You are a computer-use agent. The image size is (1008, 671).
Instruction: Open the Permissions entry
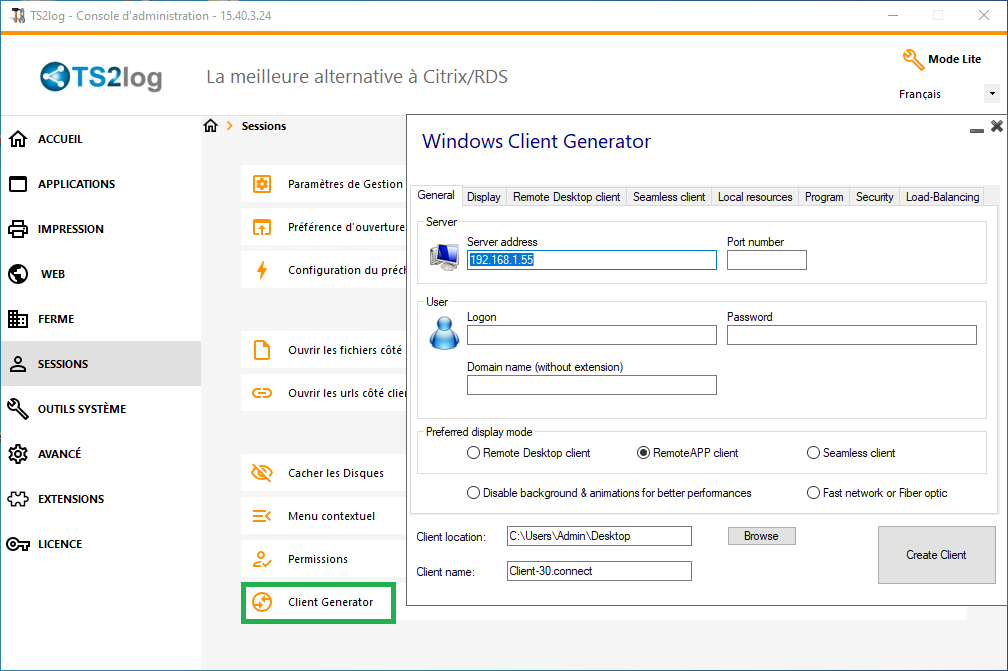tap(323, 559)
